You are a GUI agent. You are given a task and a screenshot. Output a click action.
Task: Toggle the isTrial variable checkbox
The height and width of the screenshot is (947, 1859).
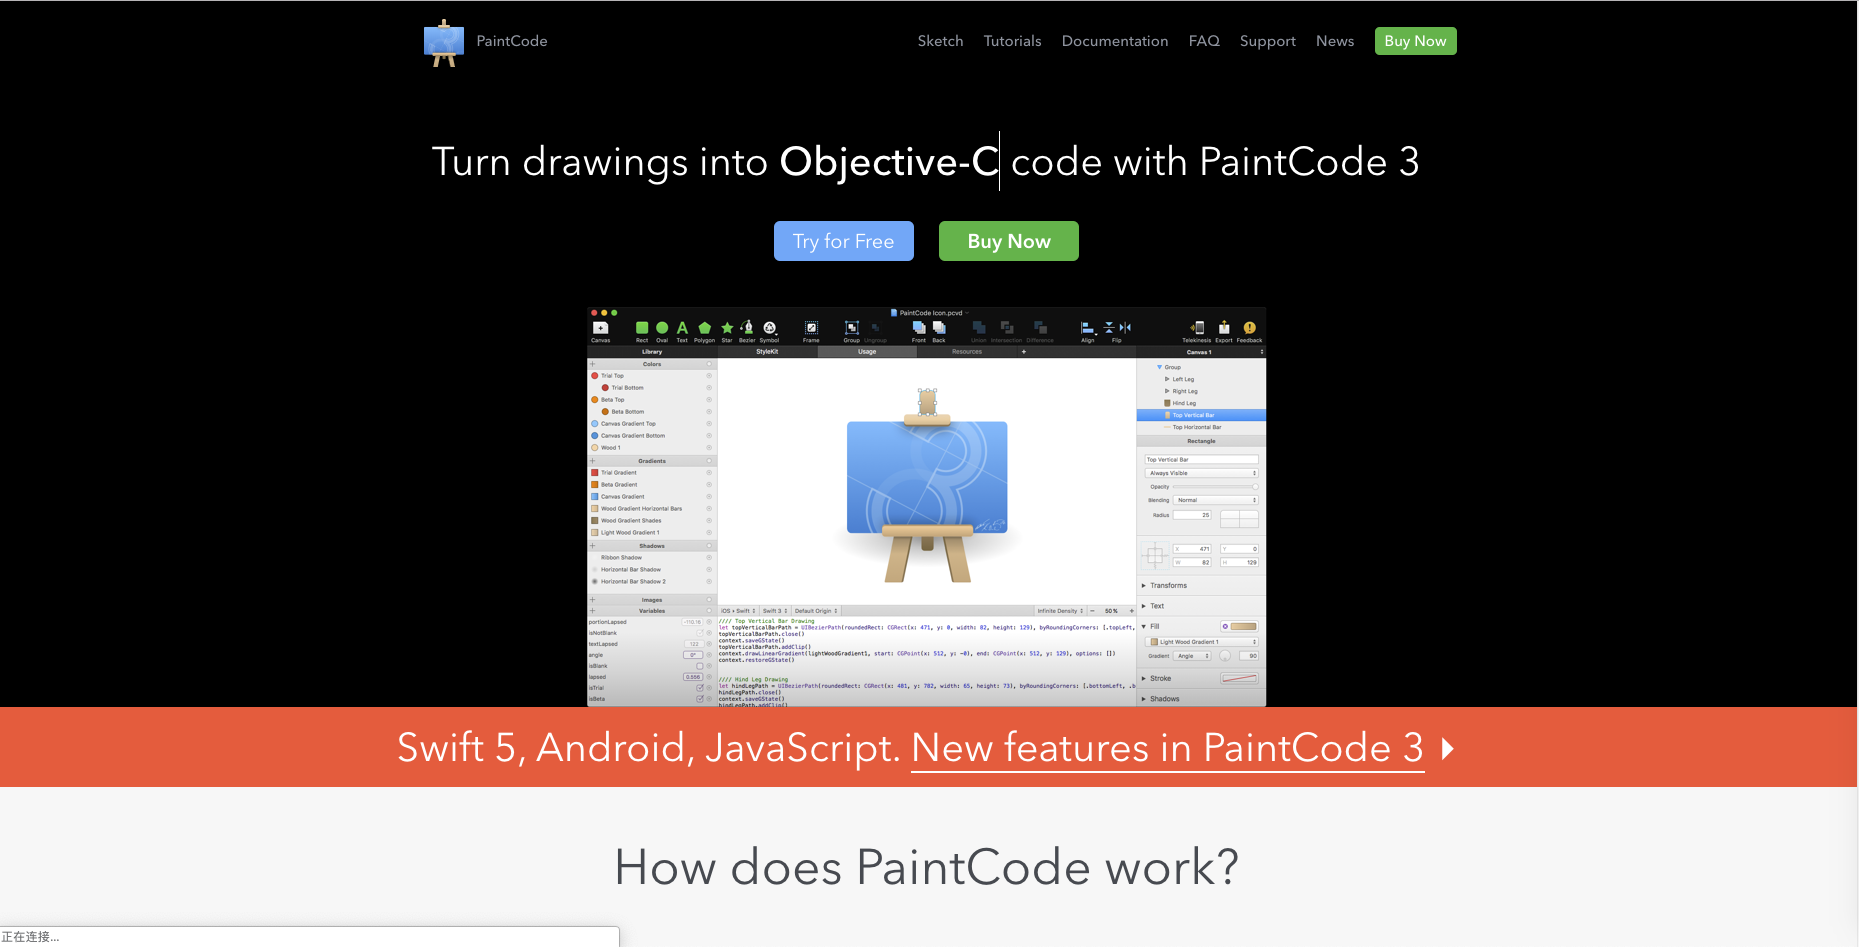(699, 688)
